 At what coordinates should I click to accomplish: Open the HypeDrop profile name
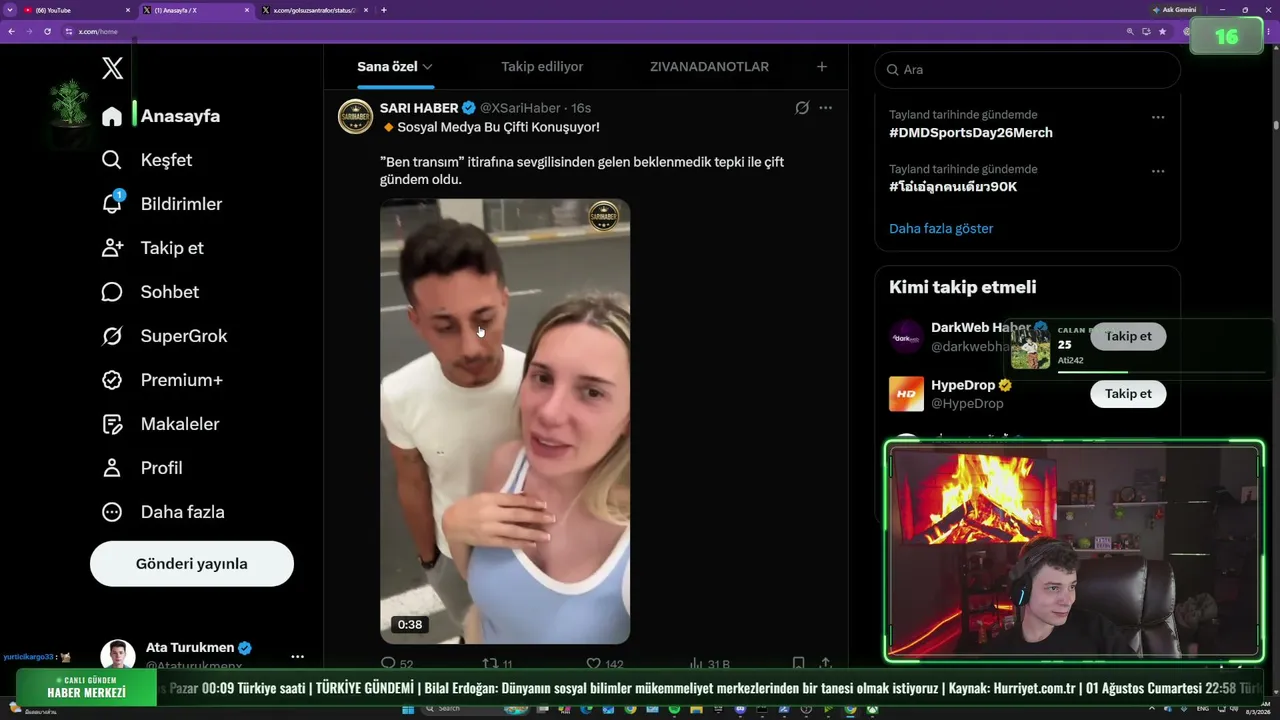(965, 385)
